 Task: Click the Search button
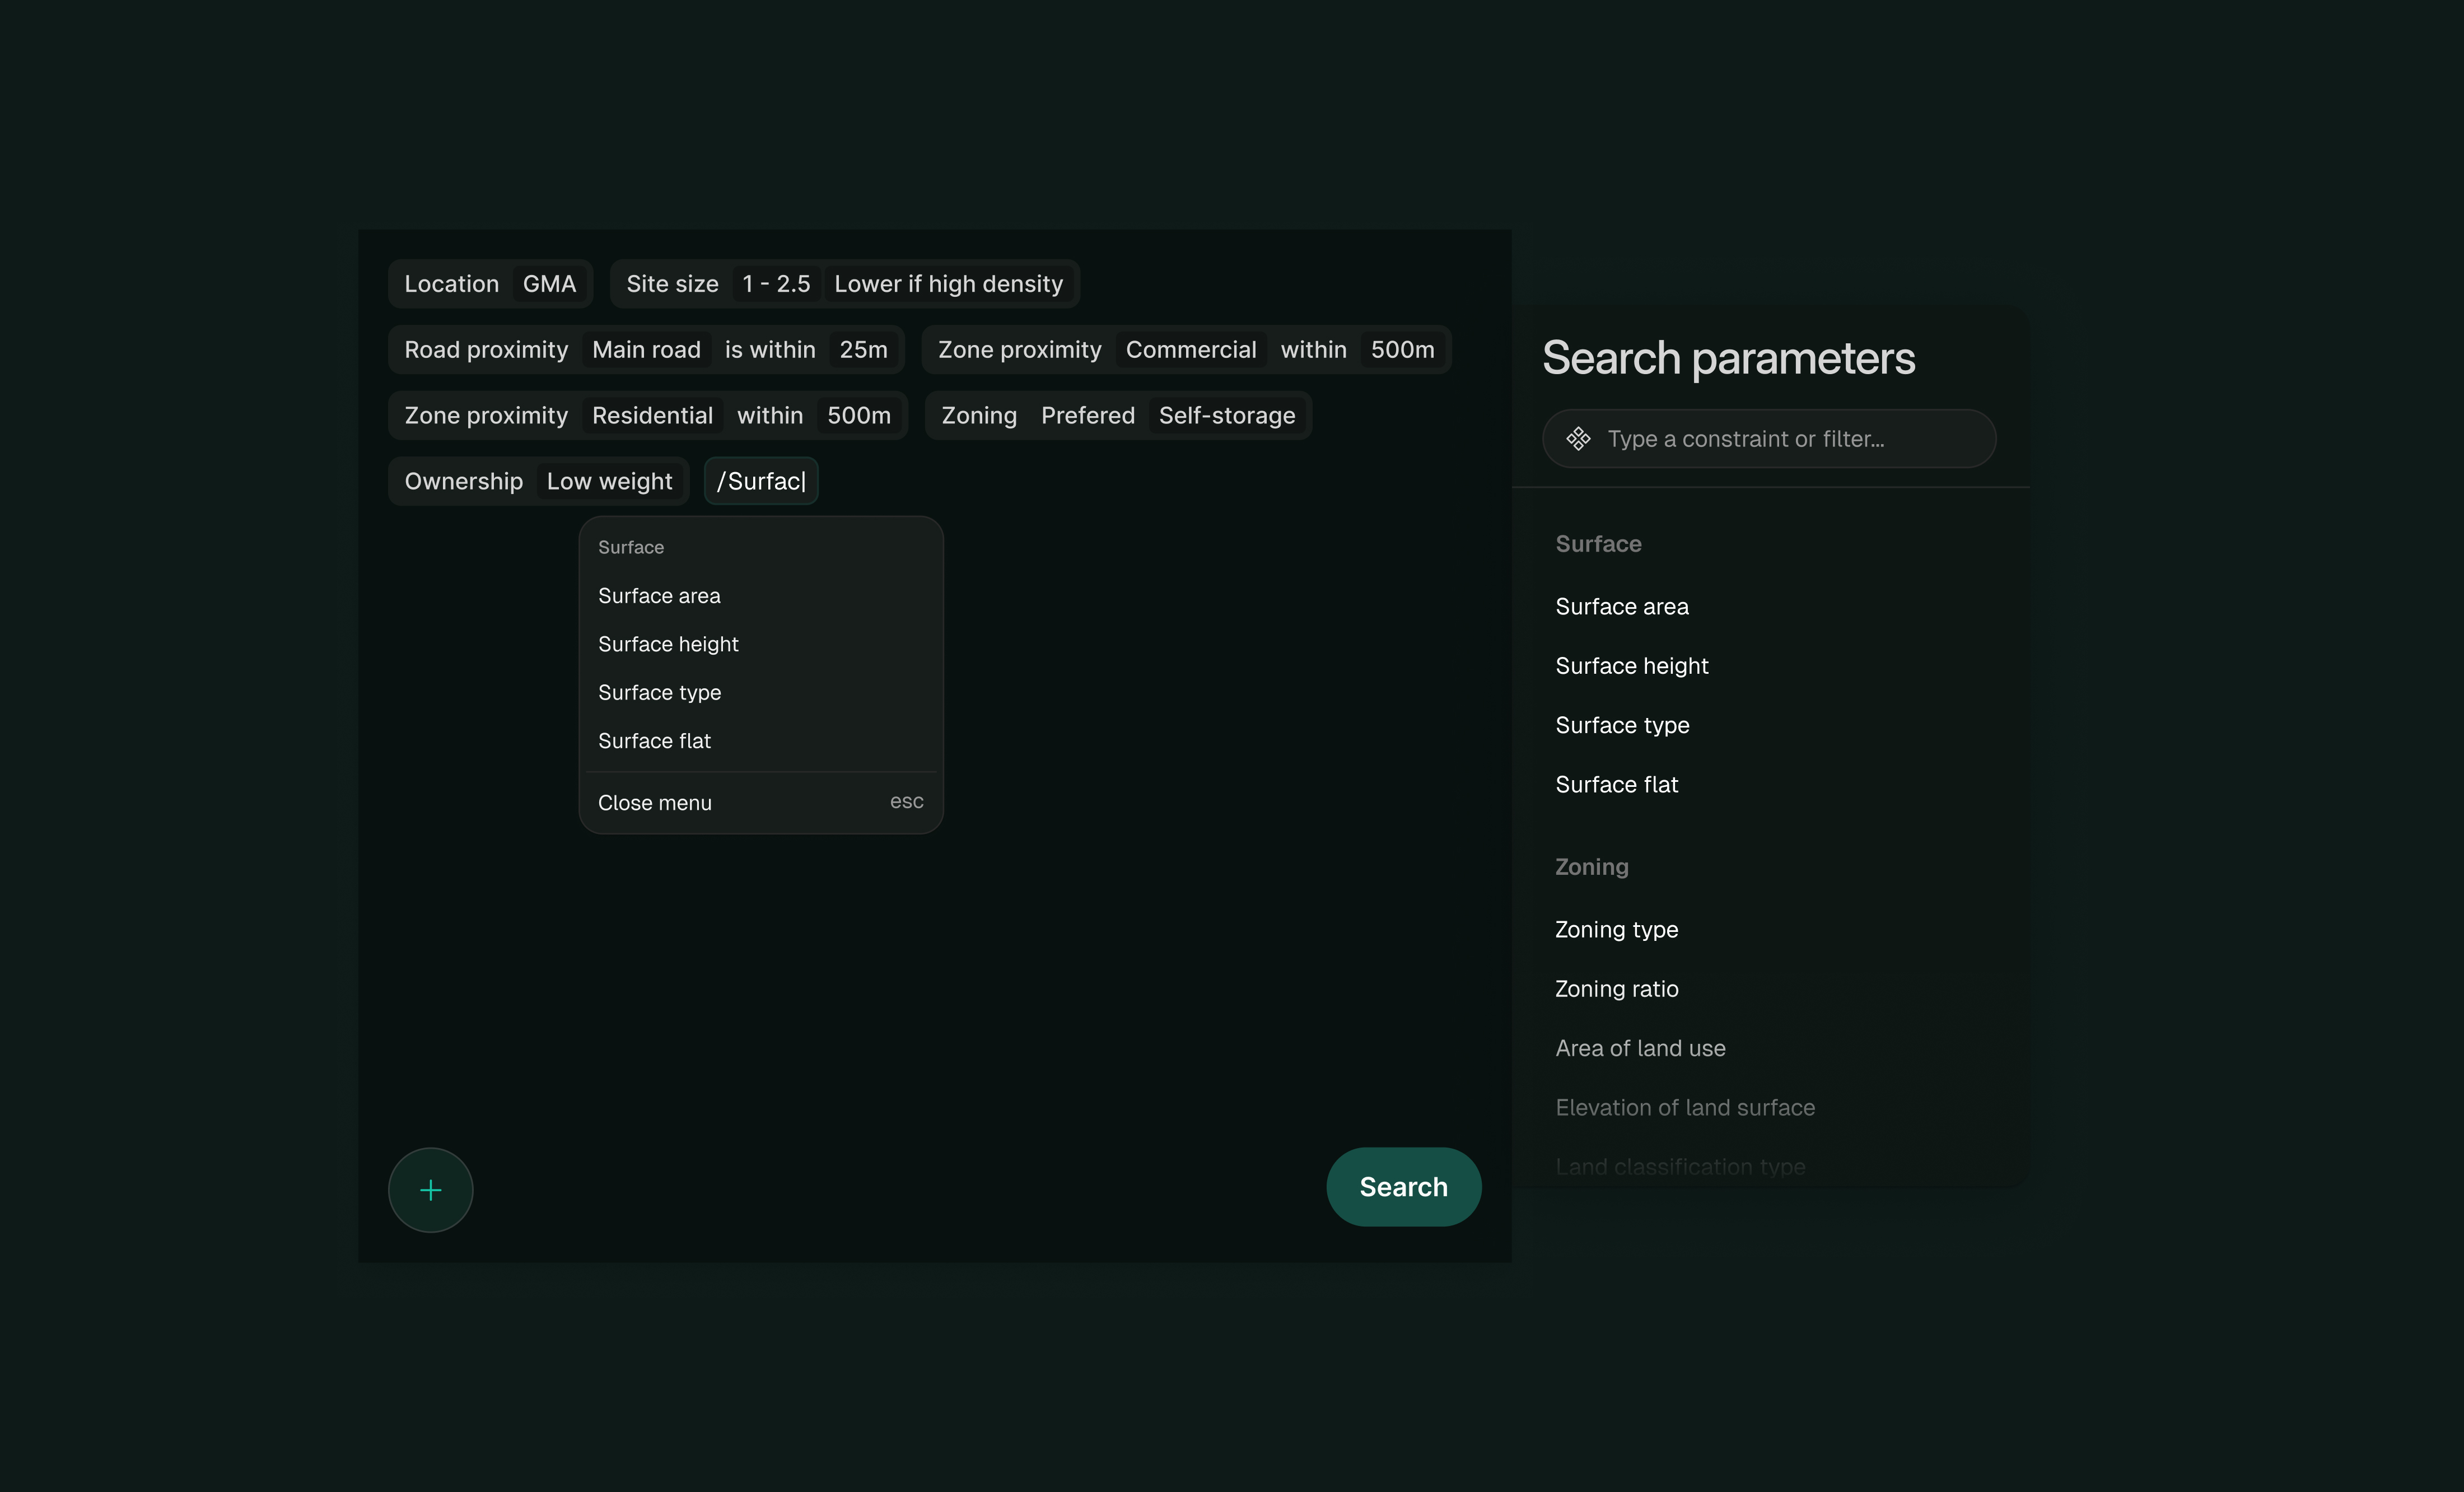(1403, 1186)
